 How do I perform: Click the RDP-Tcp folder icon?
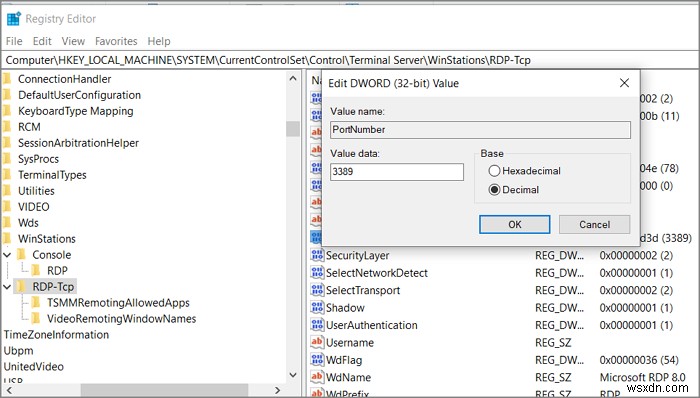(x=21, y=286)
